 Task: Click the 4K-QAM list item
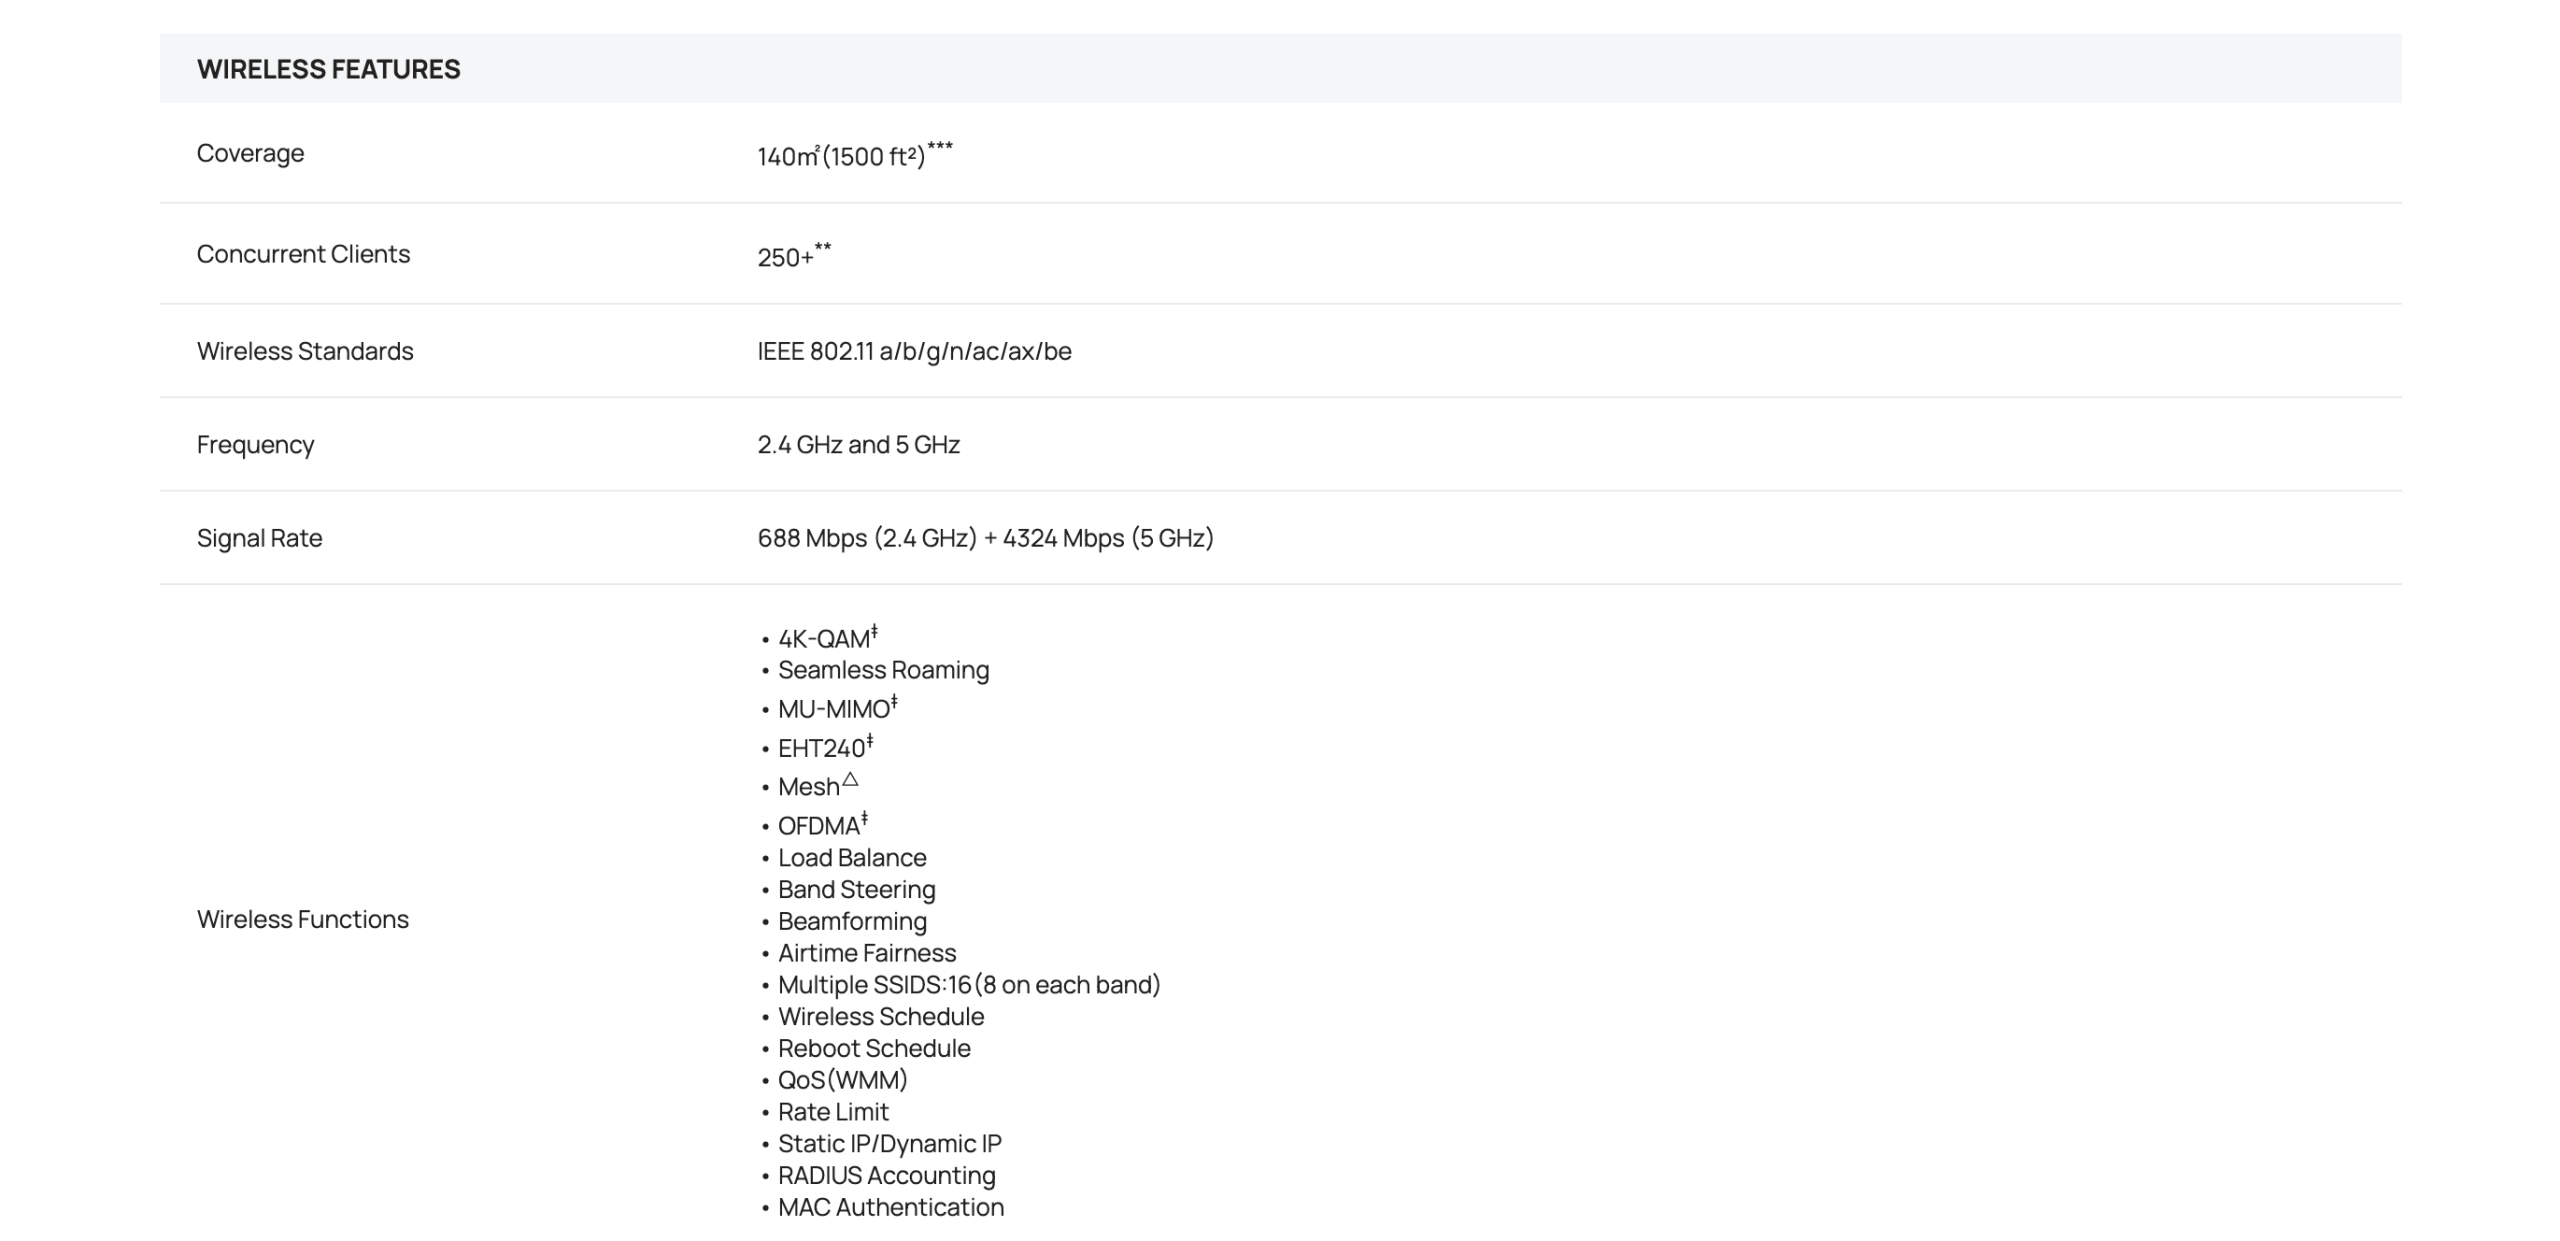[x=825, y=639]
